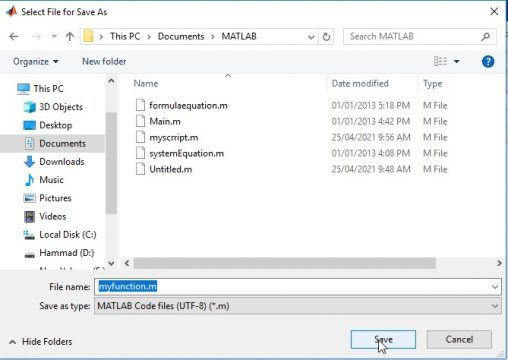Image resolution: width=508 pixels, height=360 pixels.
Task: Sort by Name column header
Action: [146, 84]
